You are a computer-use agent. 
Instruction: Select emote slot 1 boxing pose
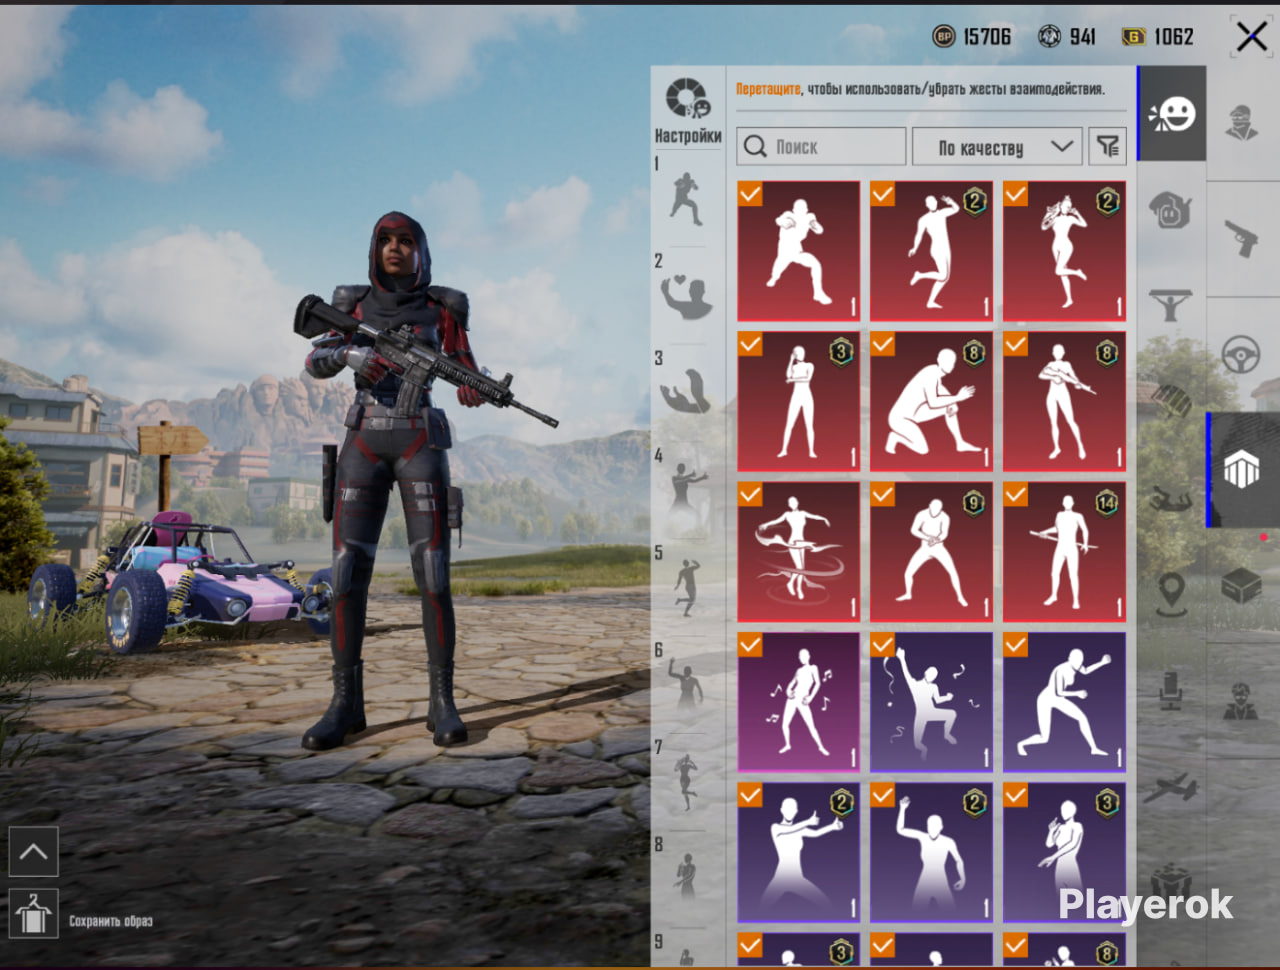[x=686, y=199]
